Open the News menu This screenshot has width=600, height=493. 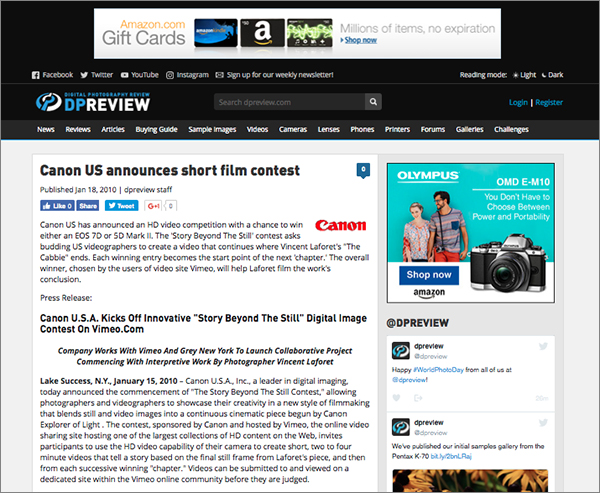pyautogui.click(x=46, y=129)
